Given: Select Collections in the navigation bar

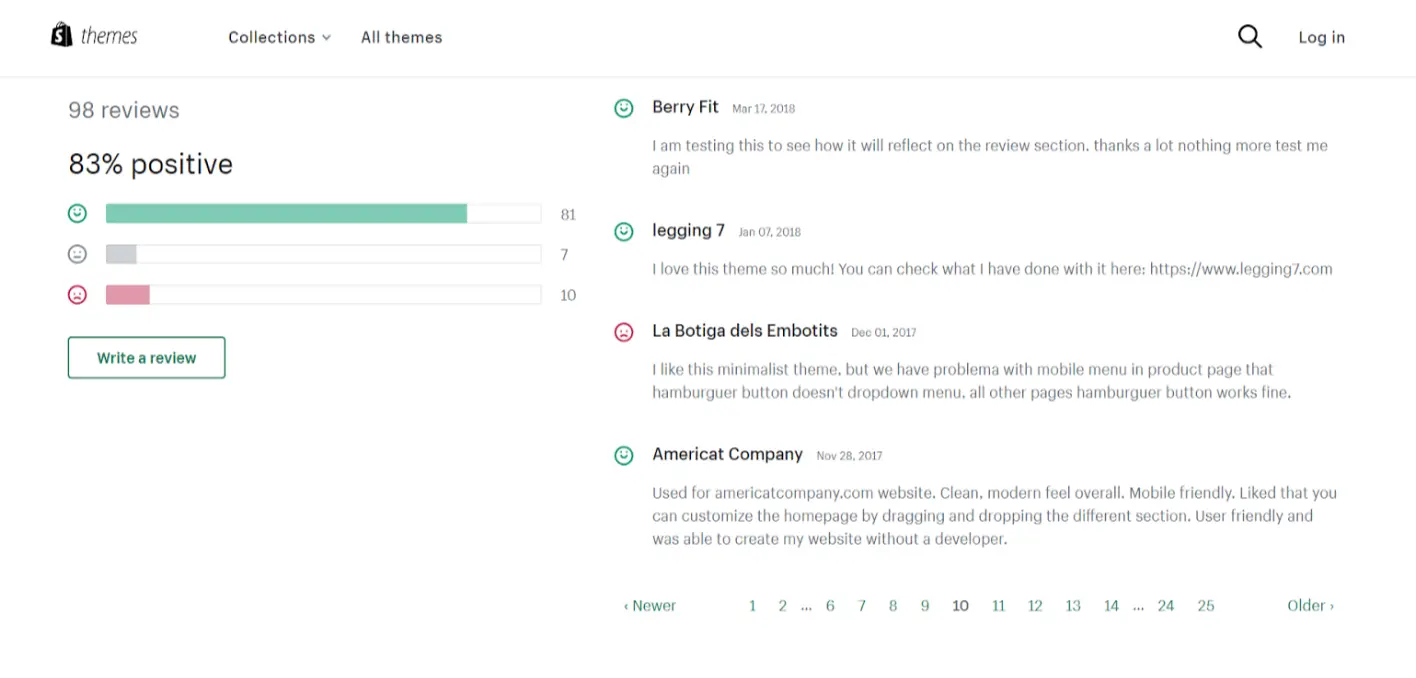Looking at the screenshot, I should pyautogui.click(x=270, y=37).
